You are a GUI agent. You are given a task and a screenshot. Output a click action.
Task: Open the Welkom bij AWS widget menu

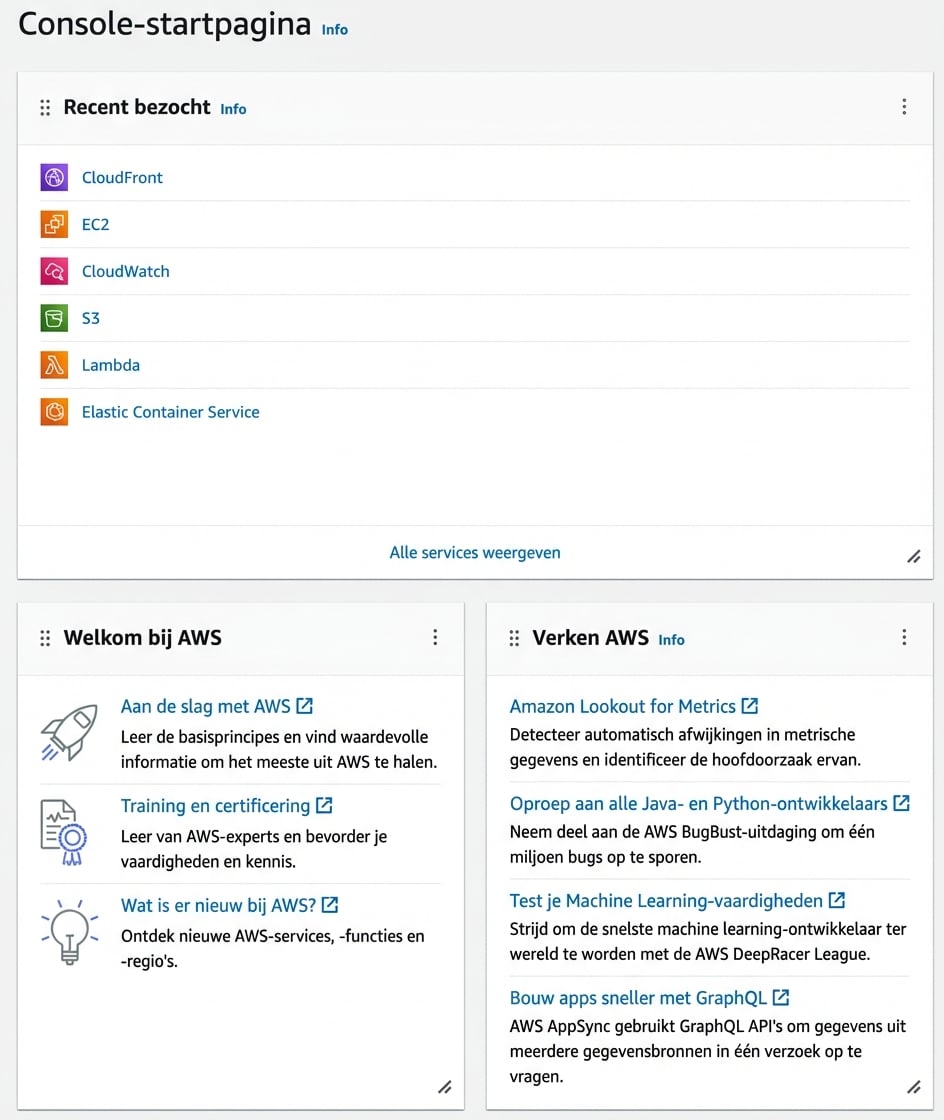[435, 637]
